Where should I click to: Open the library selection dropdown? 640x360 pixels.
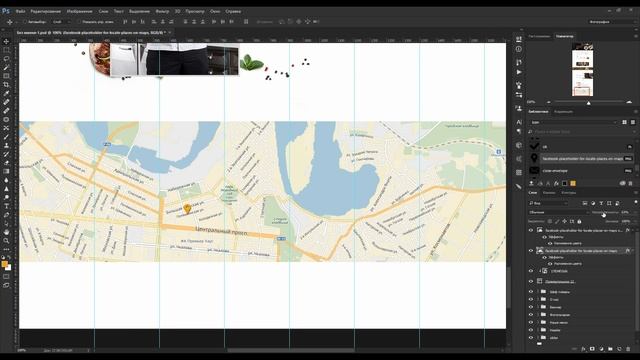(x=573, y=122)
